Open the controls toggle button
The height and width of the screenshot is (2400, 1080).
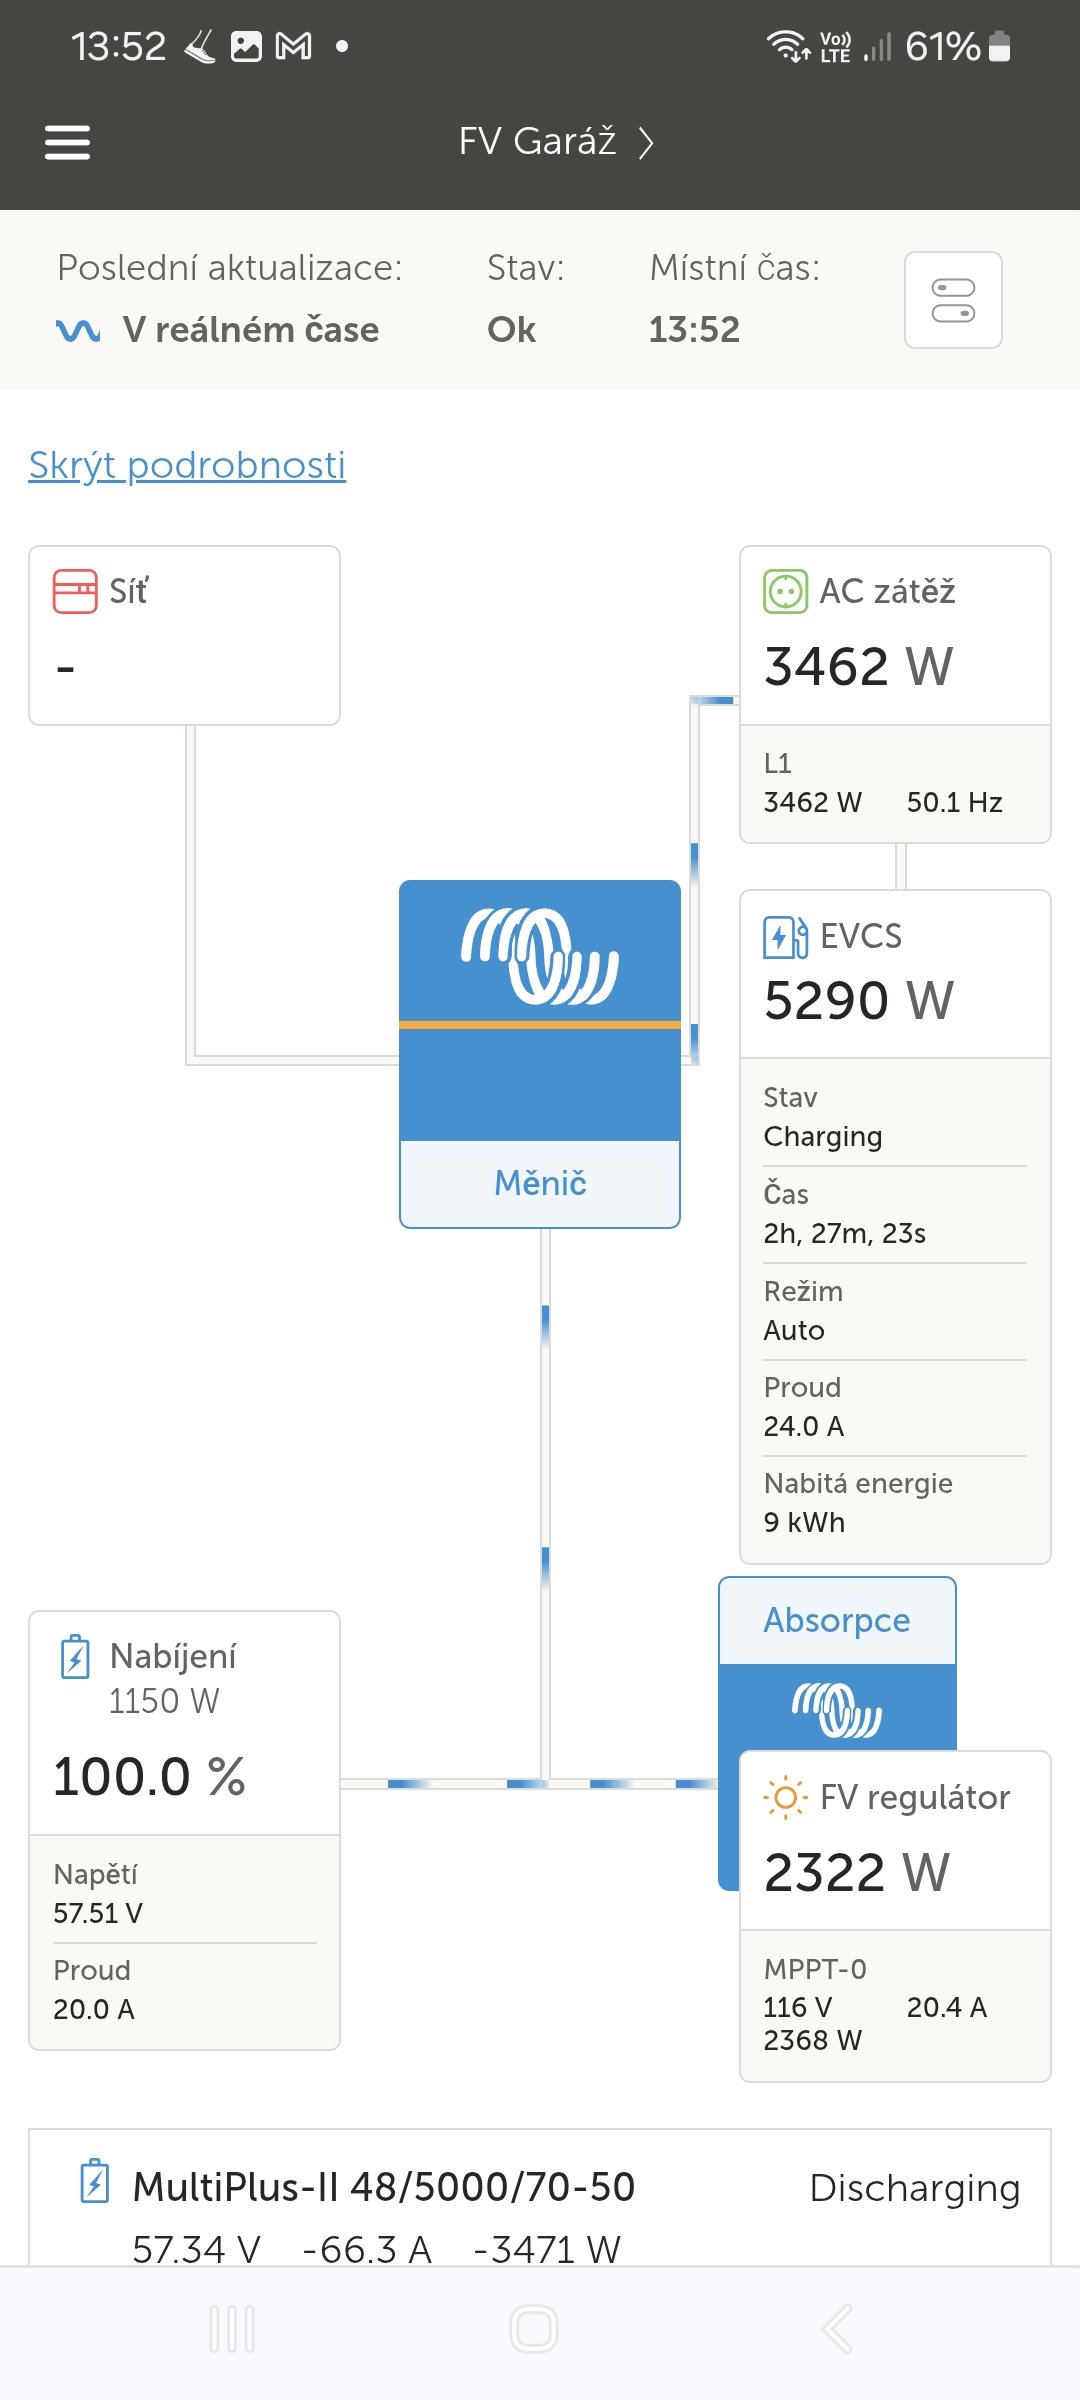pos(953,300)
